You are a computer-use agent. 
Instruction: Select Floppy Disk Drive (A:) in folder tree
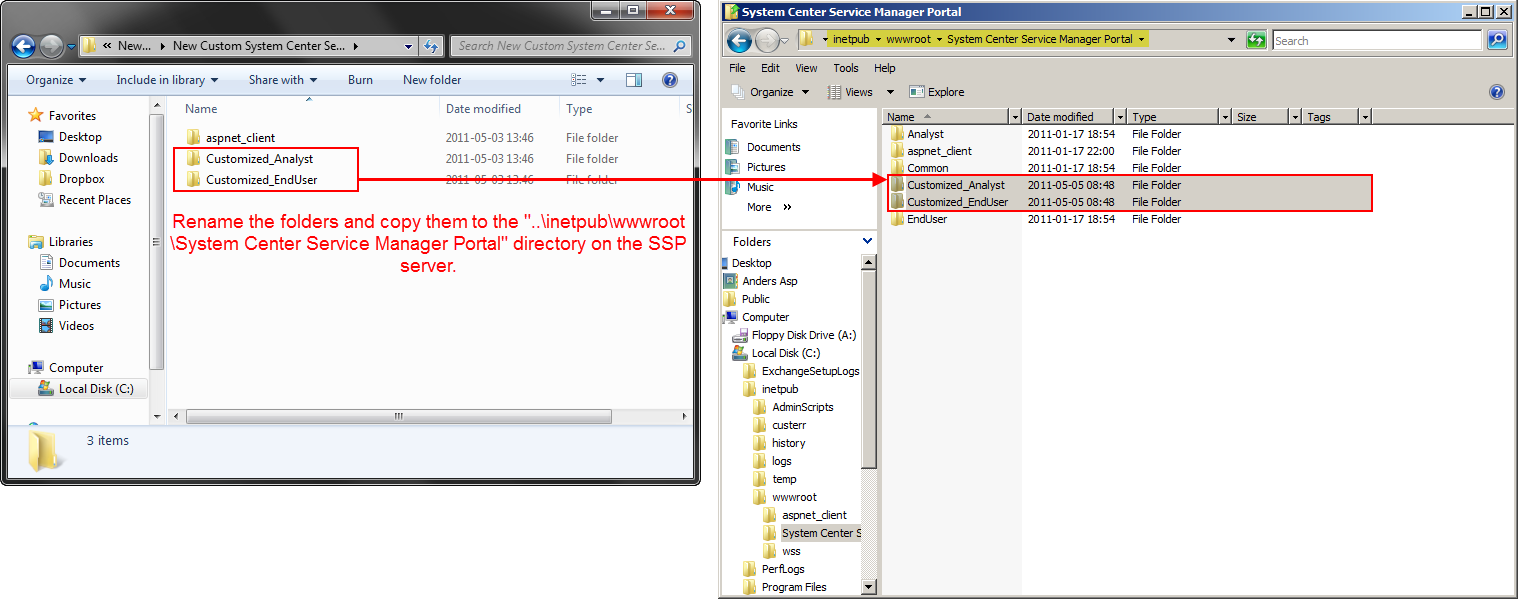(794, 335)
